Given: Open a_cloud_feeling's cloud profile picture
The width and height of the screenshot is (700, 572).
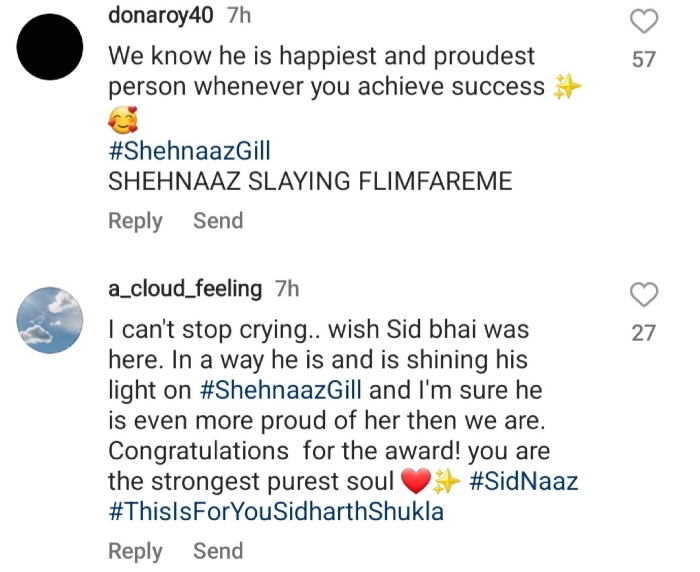Looking at the screenshot, I should (x=50, y=320).
